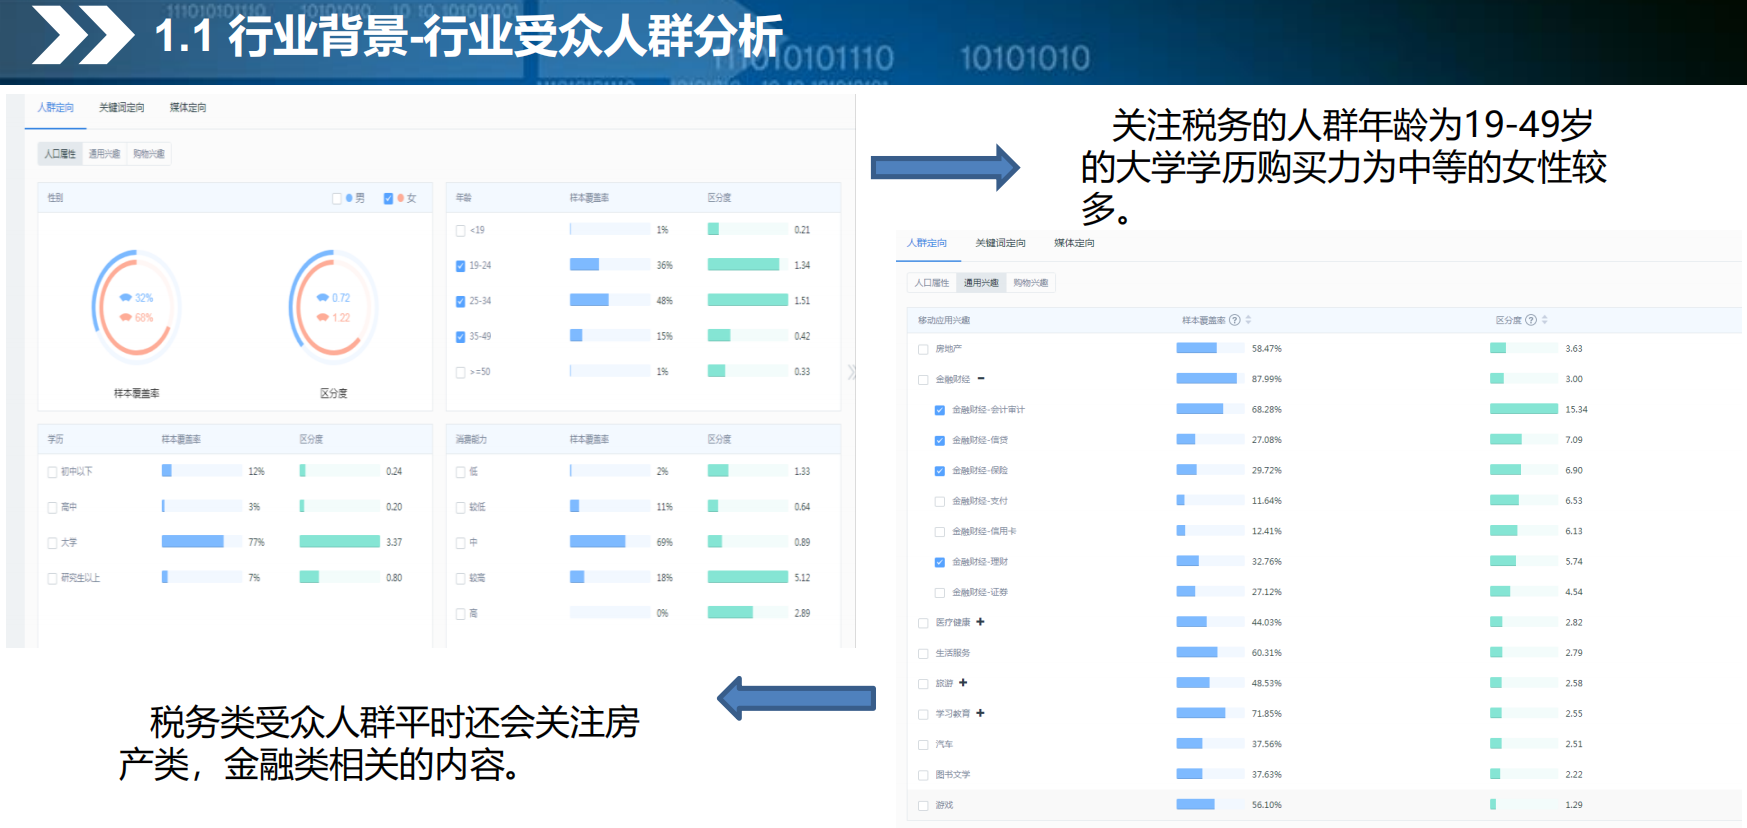Image resolution: width=1747 pixels, height=828 pixels.
Task: Check the 中 spending power checkbox
Action: coord(460,543)
